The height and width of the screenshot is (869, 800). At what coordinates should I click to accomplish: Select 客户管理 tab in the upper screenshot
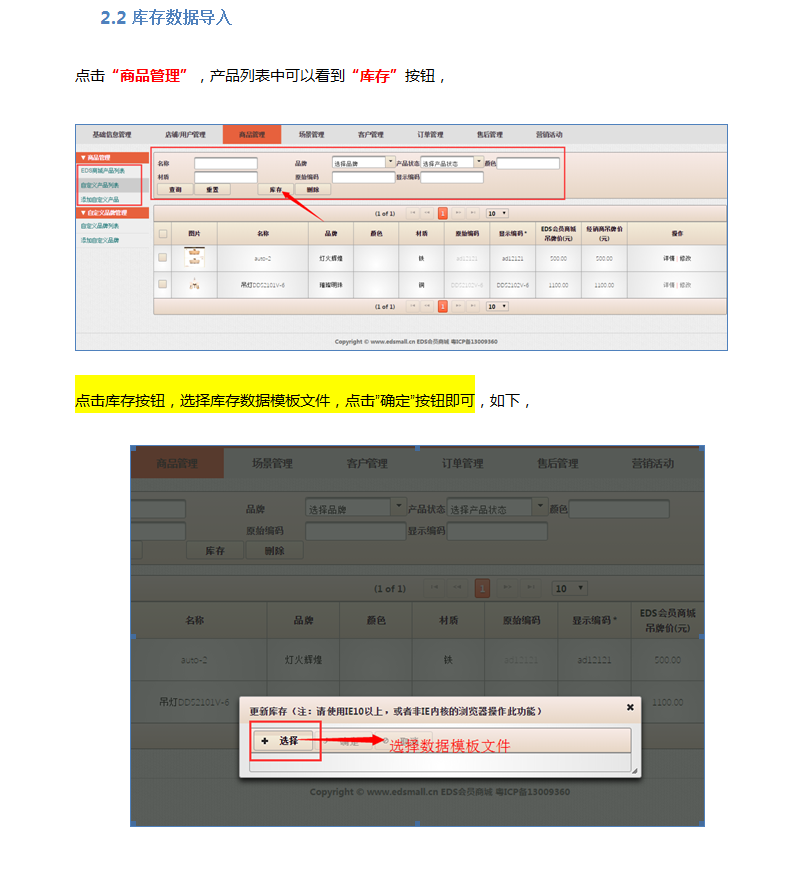pos(371,135)
